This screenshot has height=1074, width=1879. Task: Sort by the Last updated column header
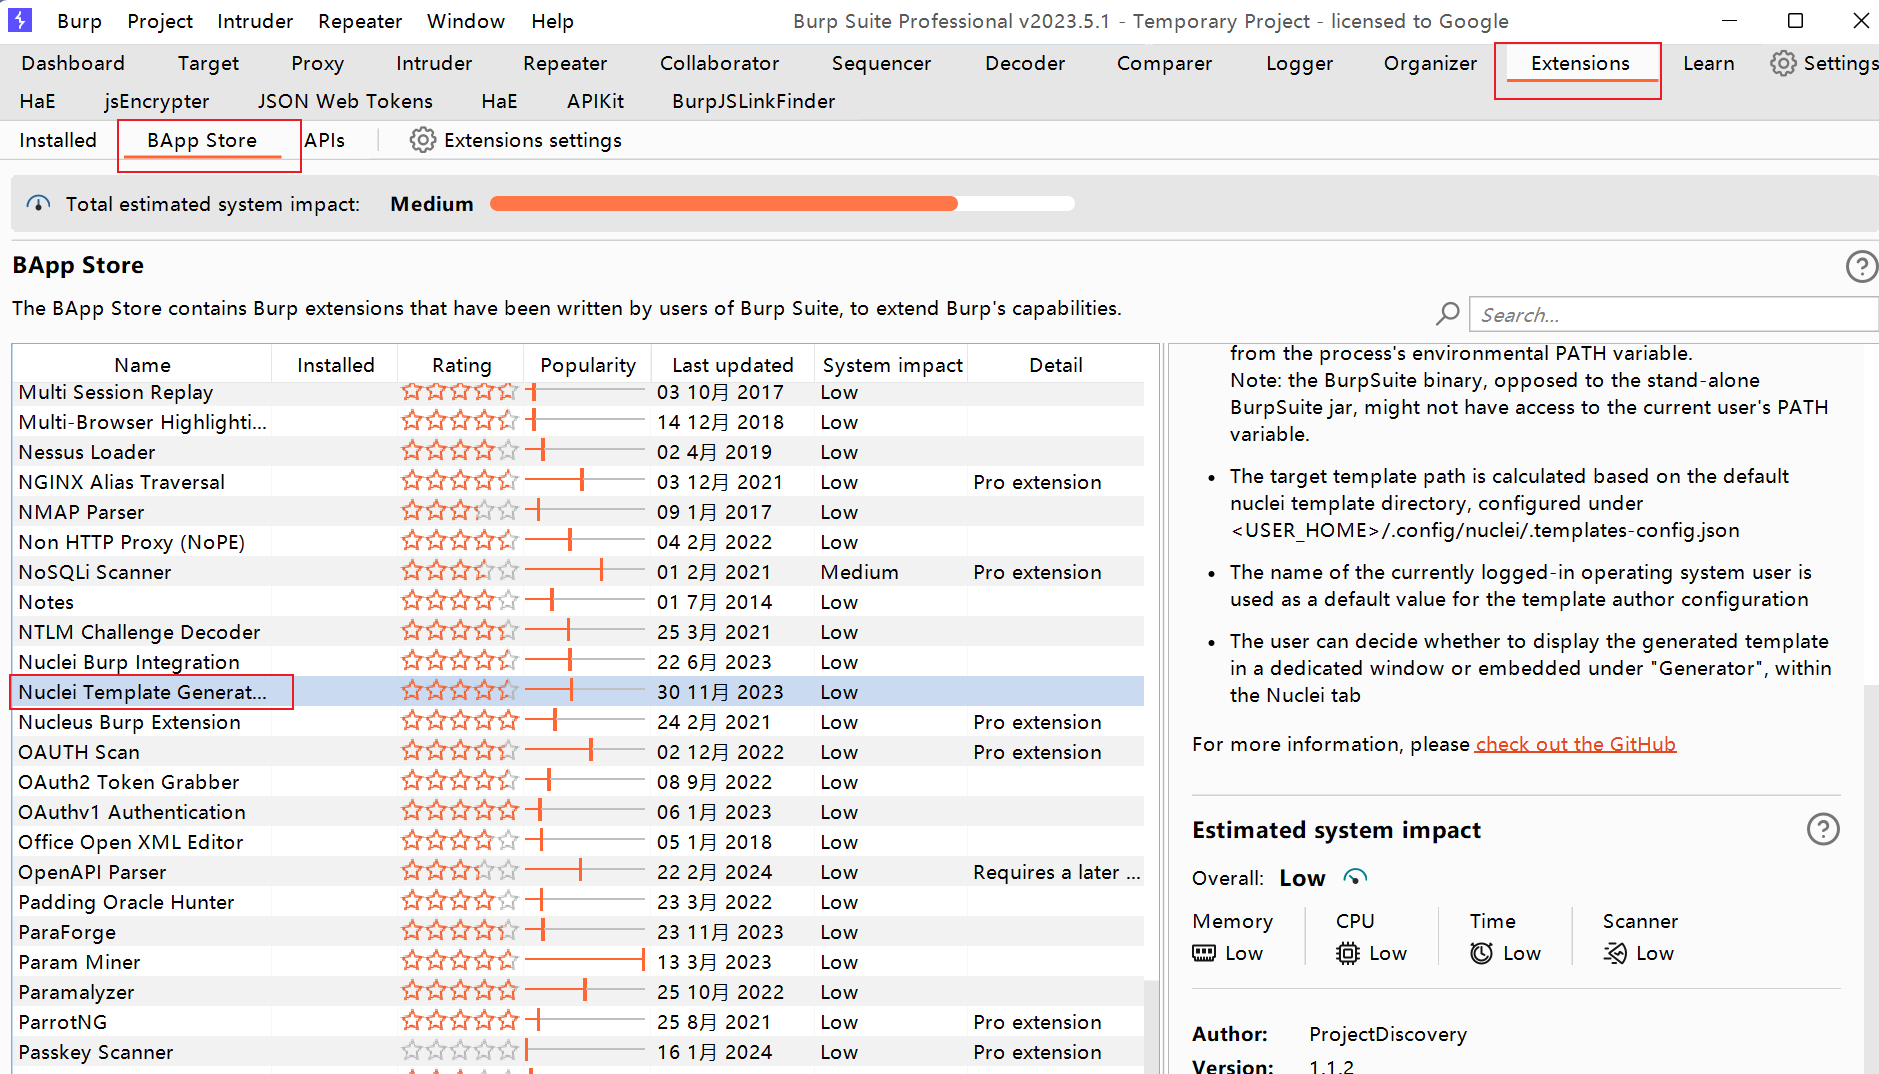pos(732,365)
